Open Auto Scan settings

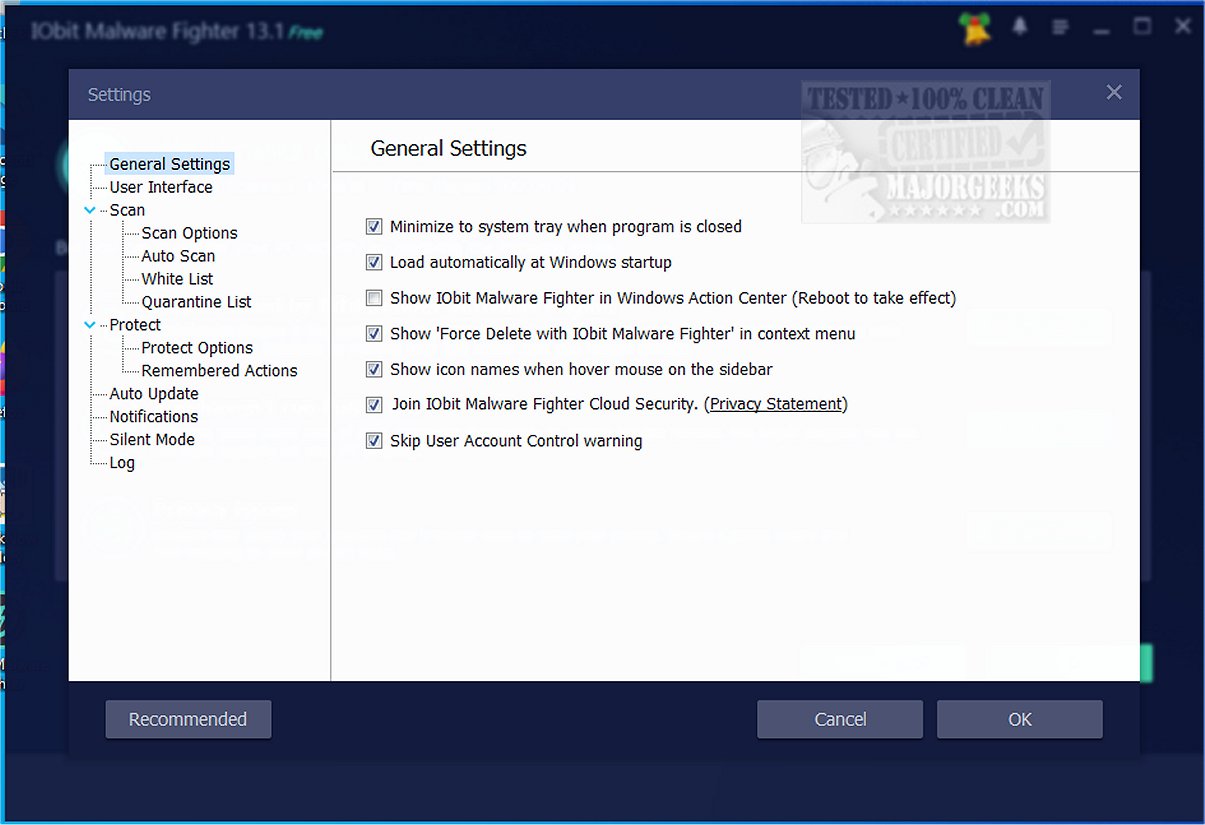(178, 256)
